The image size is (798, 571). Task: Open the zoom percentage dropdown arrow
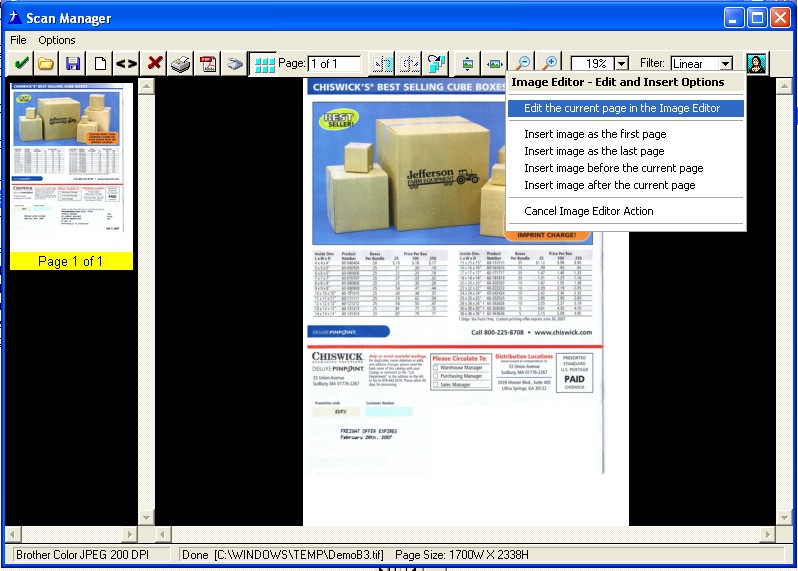coord(621,64)
